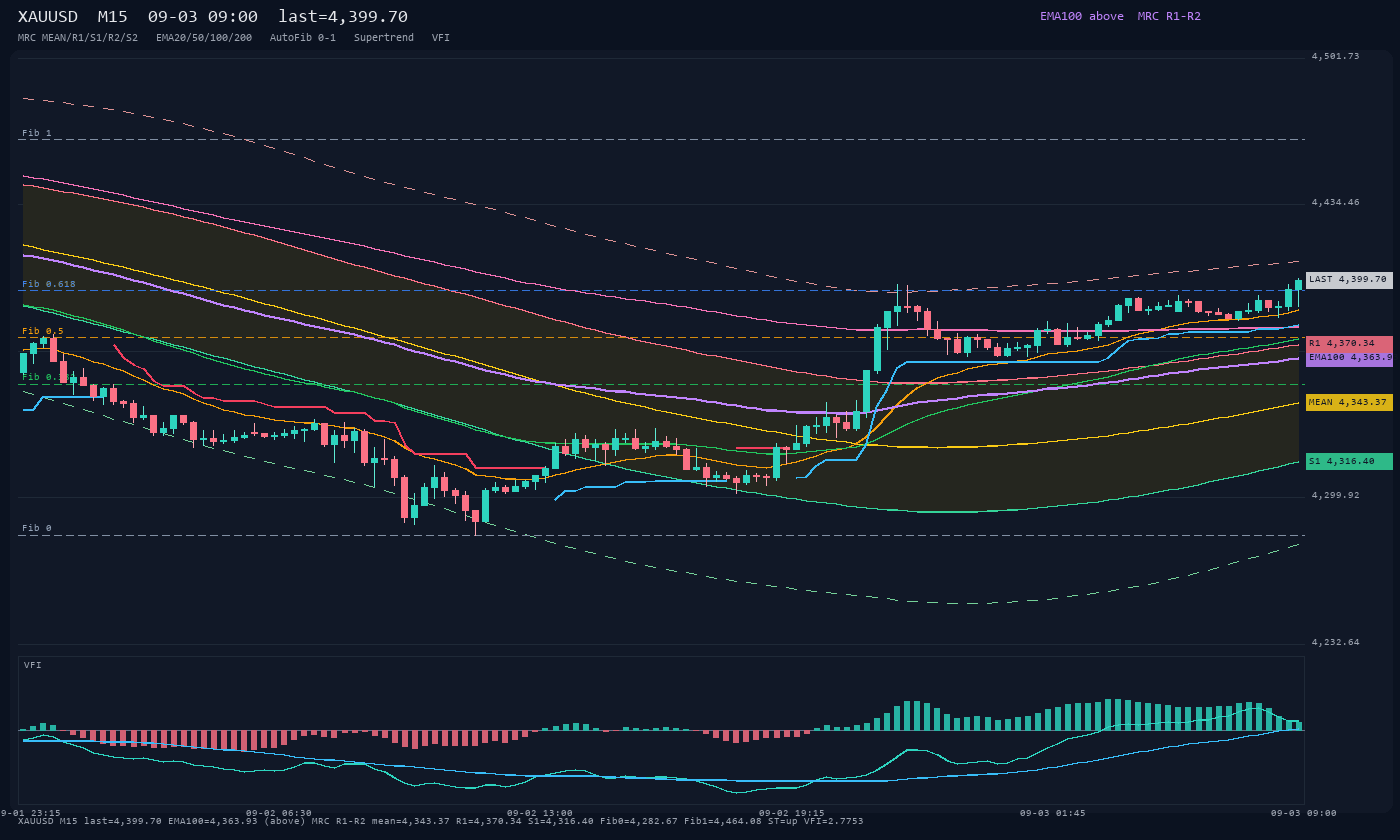The image size is (1400, 840).
Task: Click the Fib 0 level label
Action: click(37, 528)
